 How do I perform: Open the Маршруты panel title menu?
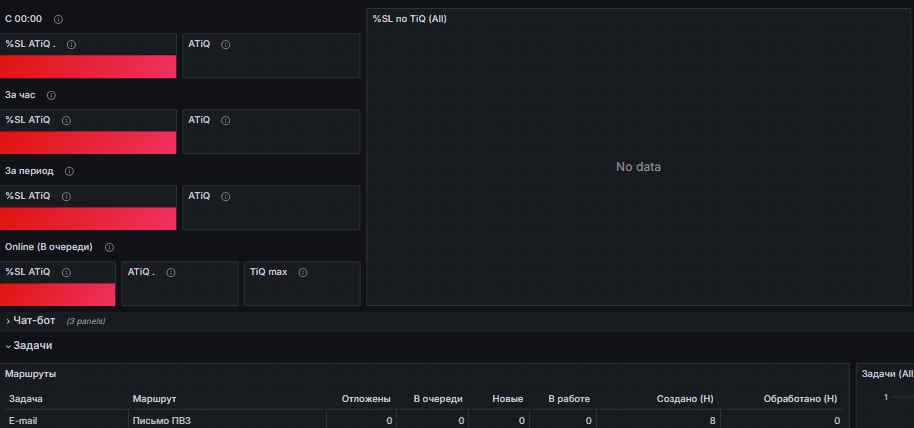[x=30, y=374]
